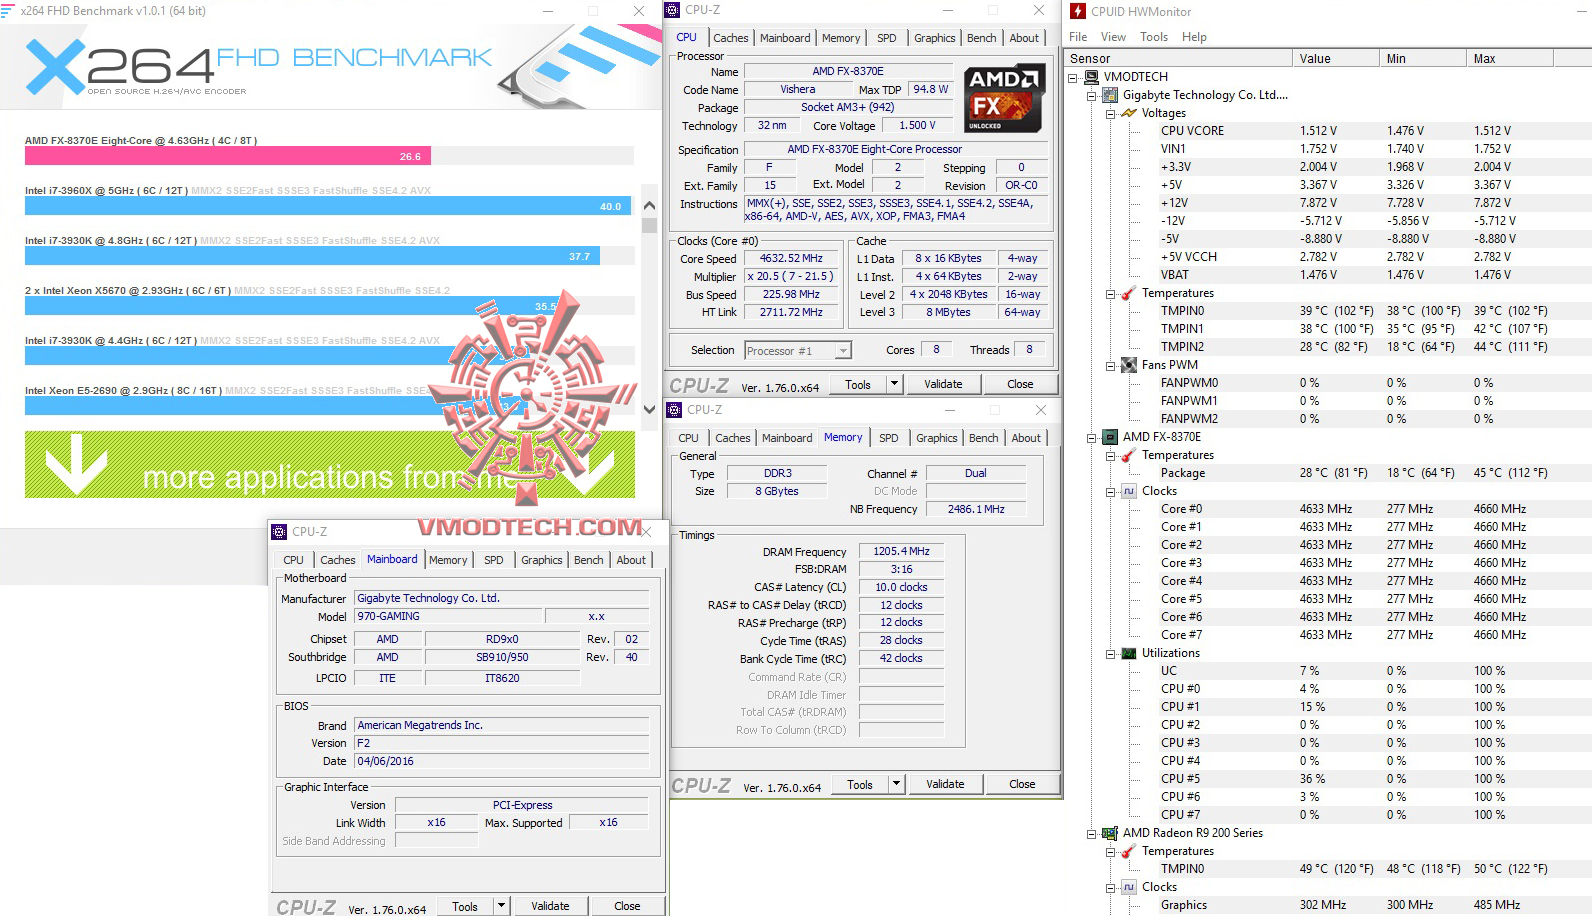
Task: Click the Utilizations icon in HWMonitor
Action: pos(1128,653)
